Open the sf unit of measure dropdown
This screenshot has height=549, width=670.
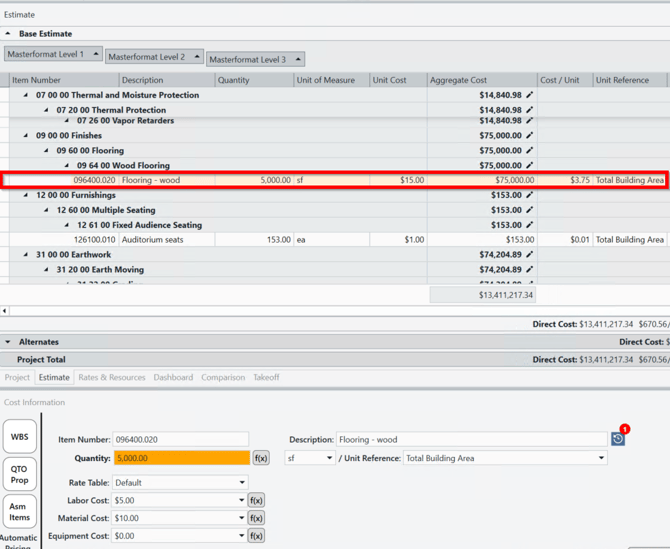pos(309,458)
